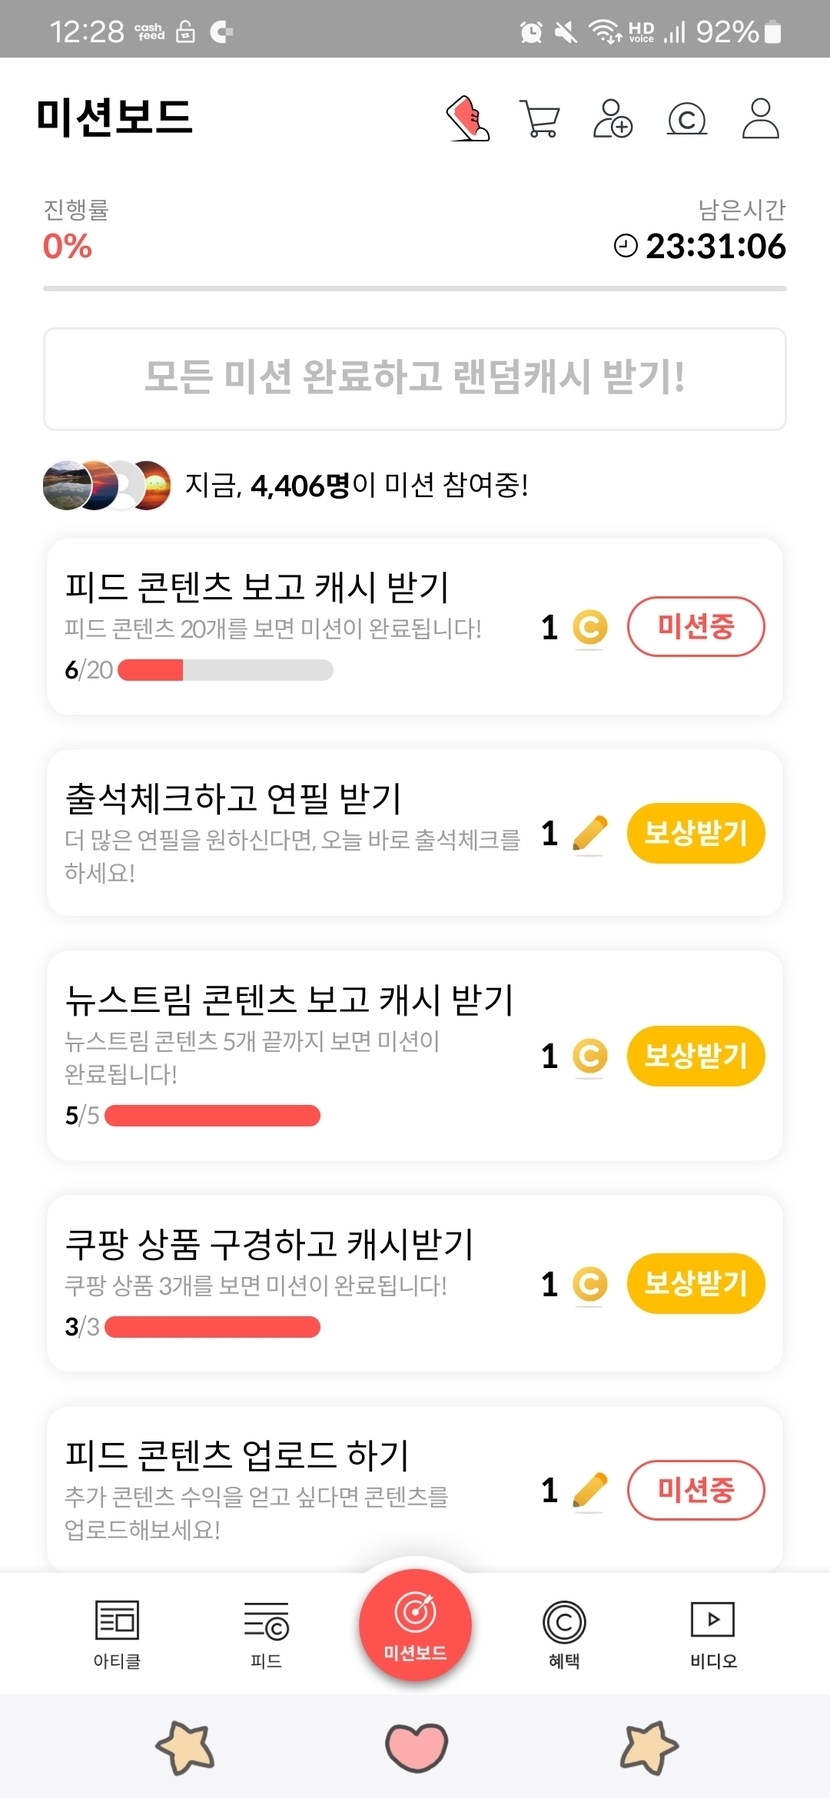Open the 혜택 tab
This screenshot has height=1798, width=830.
click(564, 1634)
